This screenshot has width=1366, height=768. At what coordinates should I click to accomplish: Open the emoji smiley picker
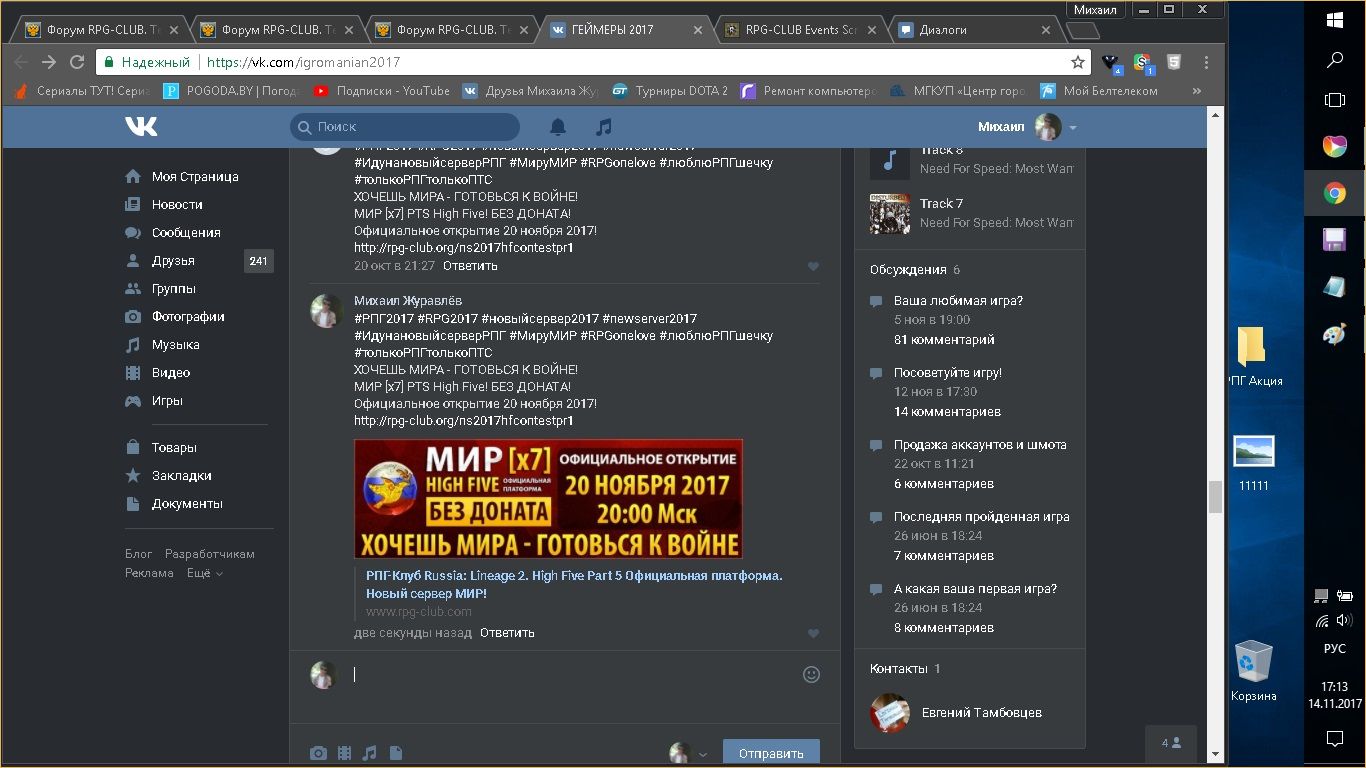[x=812, y=674]
